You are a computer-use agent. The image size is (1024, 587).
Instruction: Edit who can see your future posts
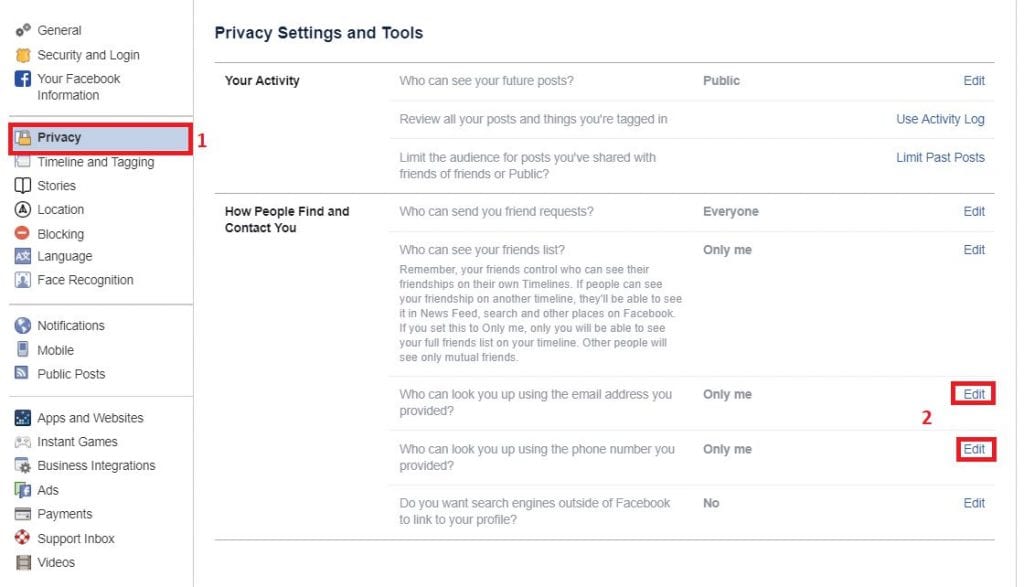click(x=974, y=81)
